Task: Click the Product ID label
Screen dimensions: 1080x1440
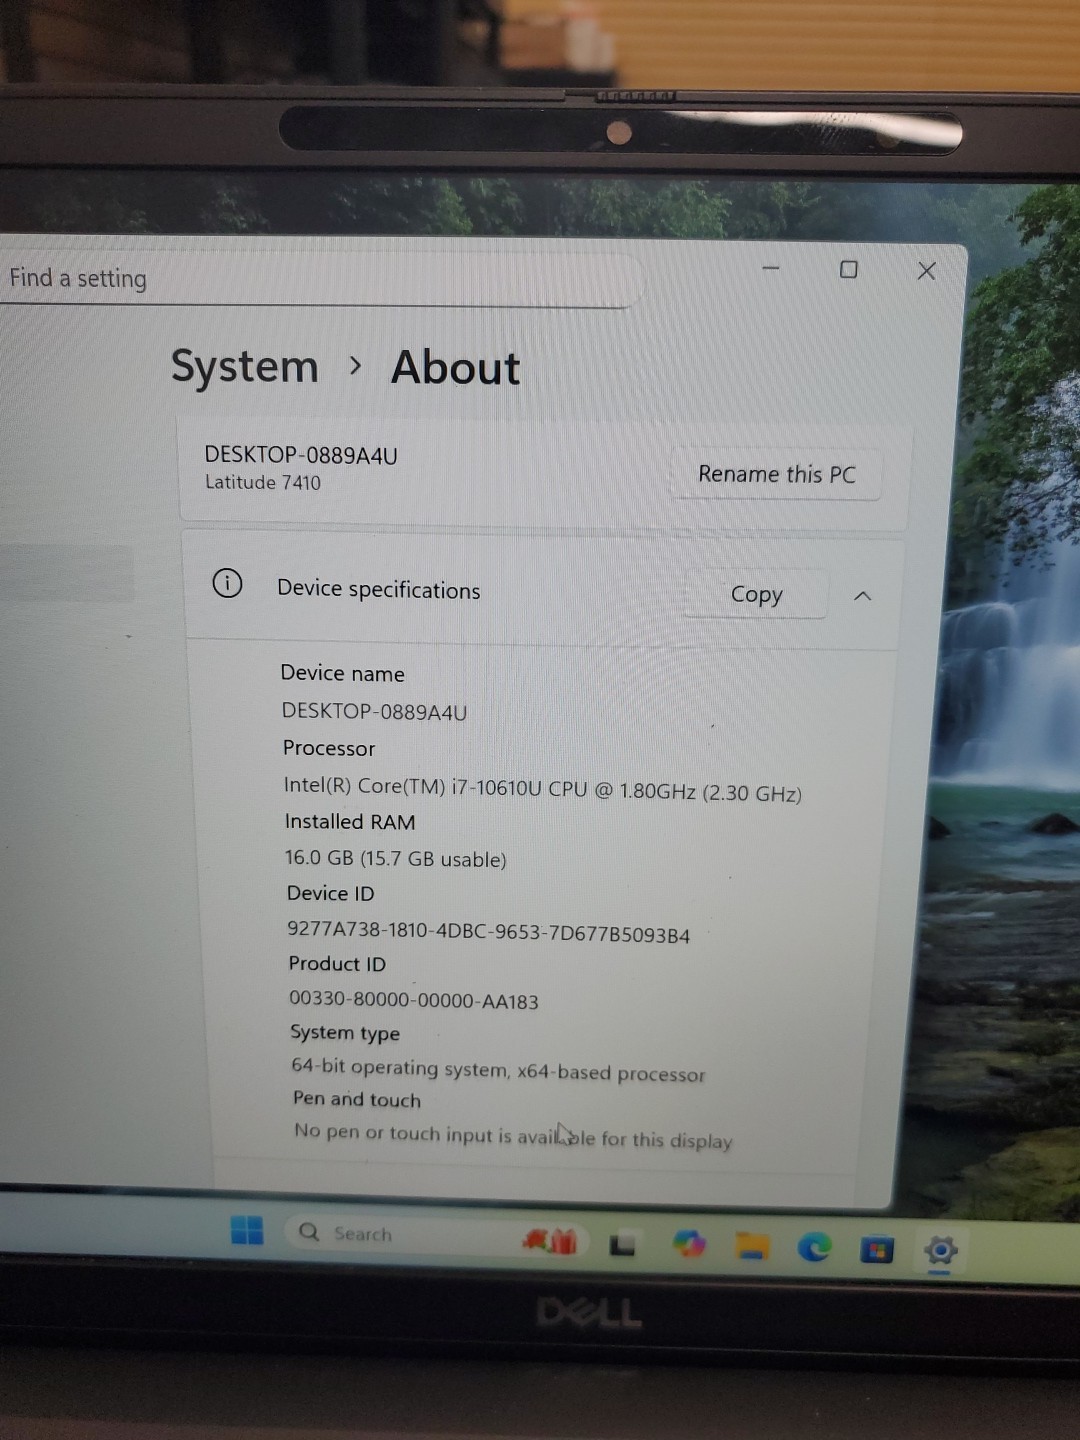Action: [x=337, y=964]
